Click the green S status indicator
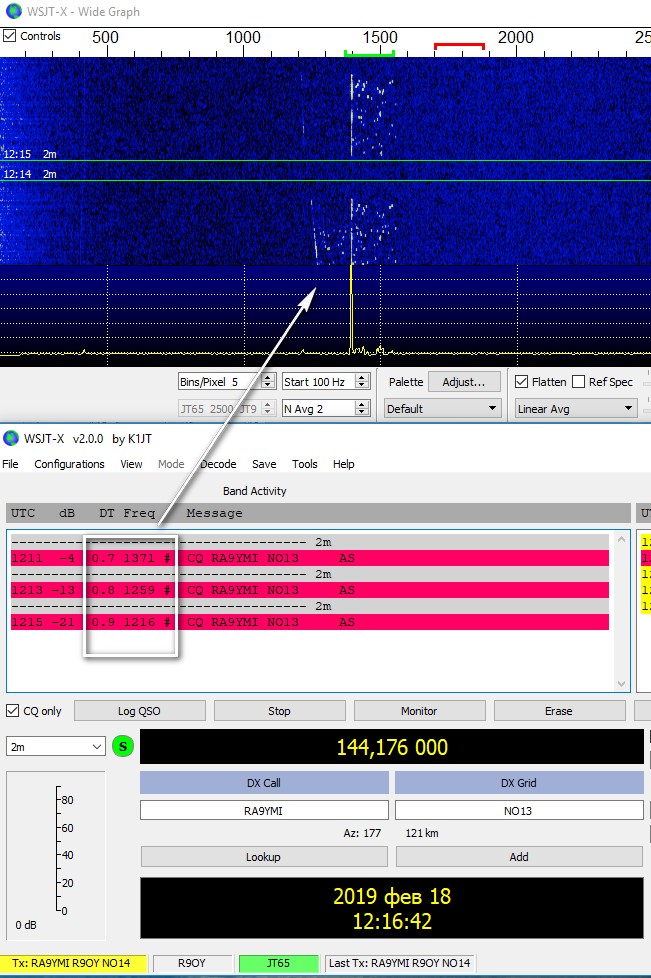The width and height of the screenshot is (651, 978). 123,746
